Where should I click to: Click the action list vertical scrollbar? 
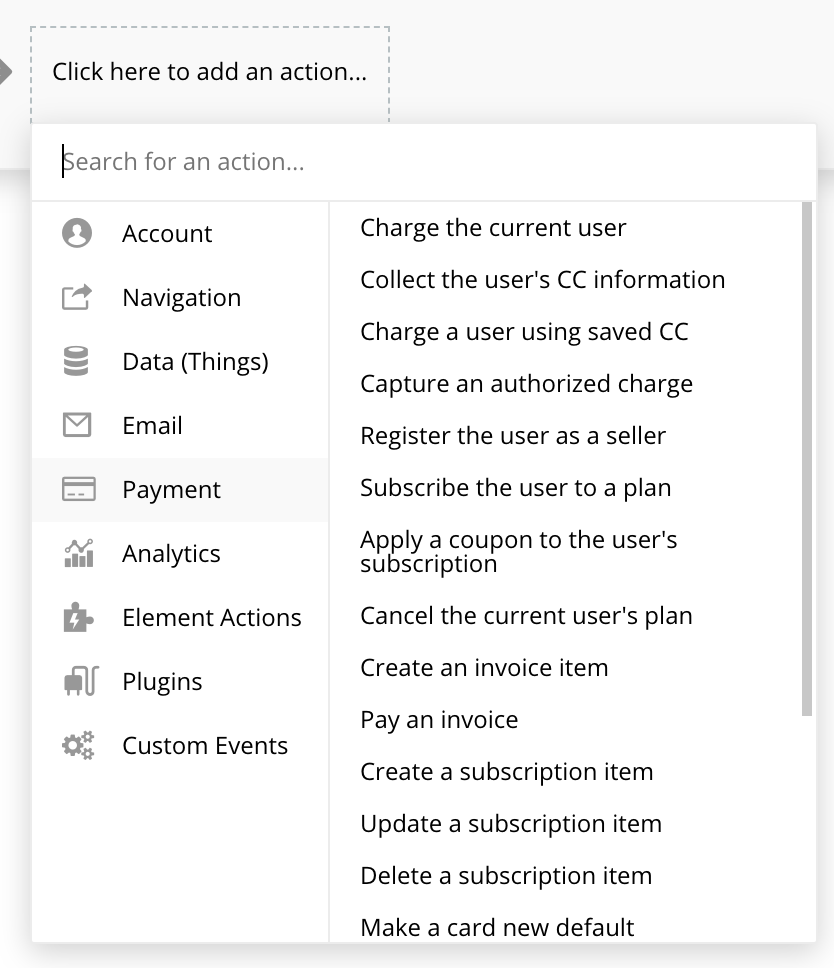point(807,459)
